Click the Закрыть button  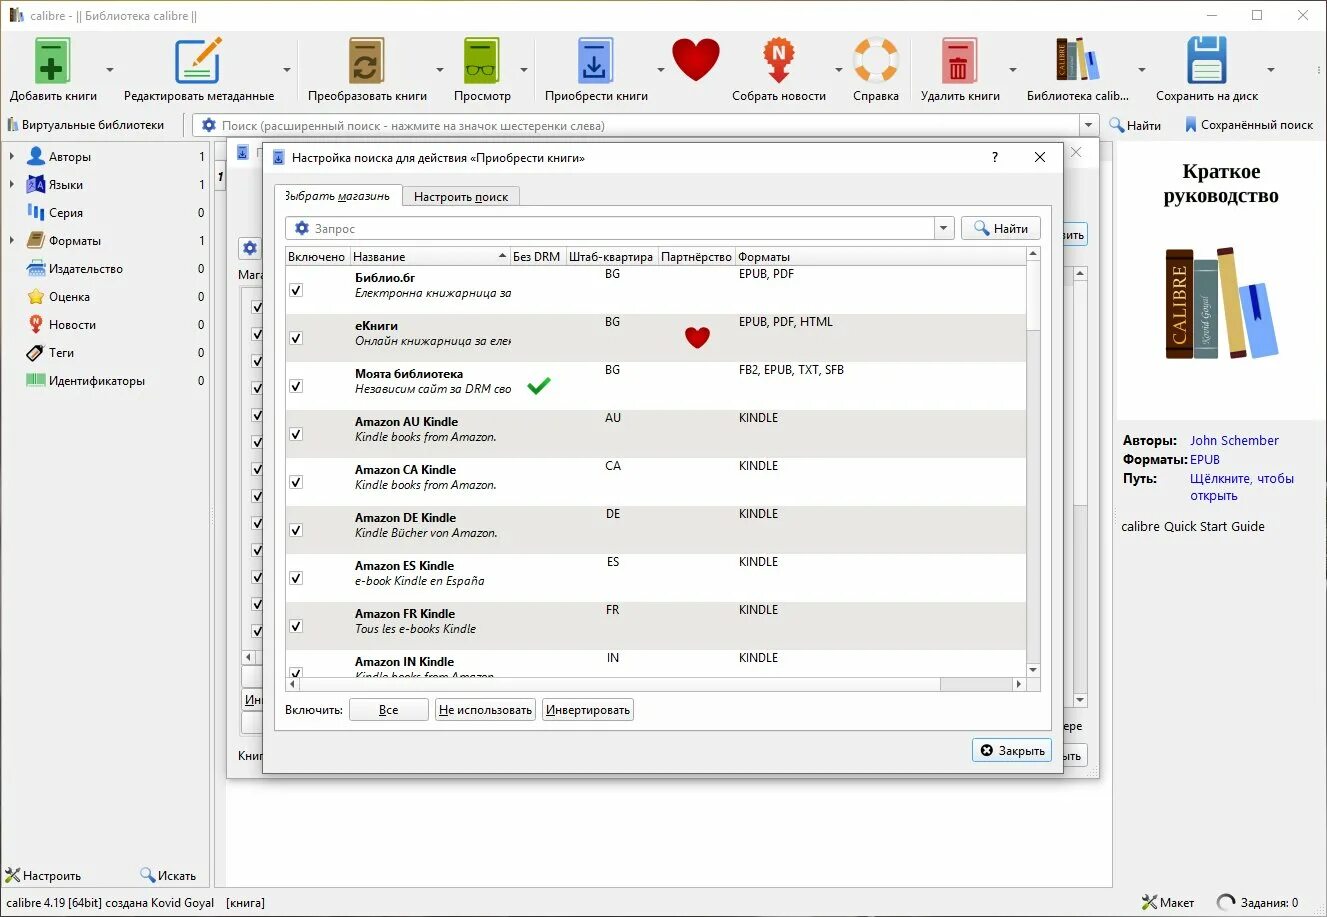tap(1012, 750)
